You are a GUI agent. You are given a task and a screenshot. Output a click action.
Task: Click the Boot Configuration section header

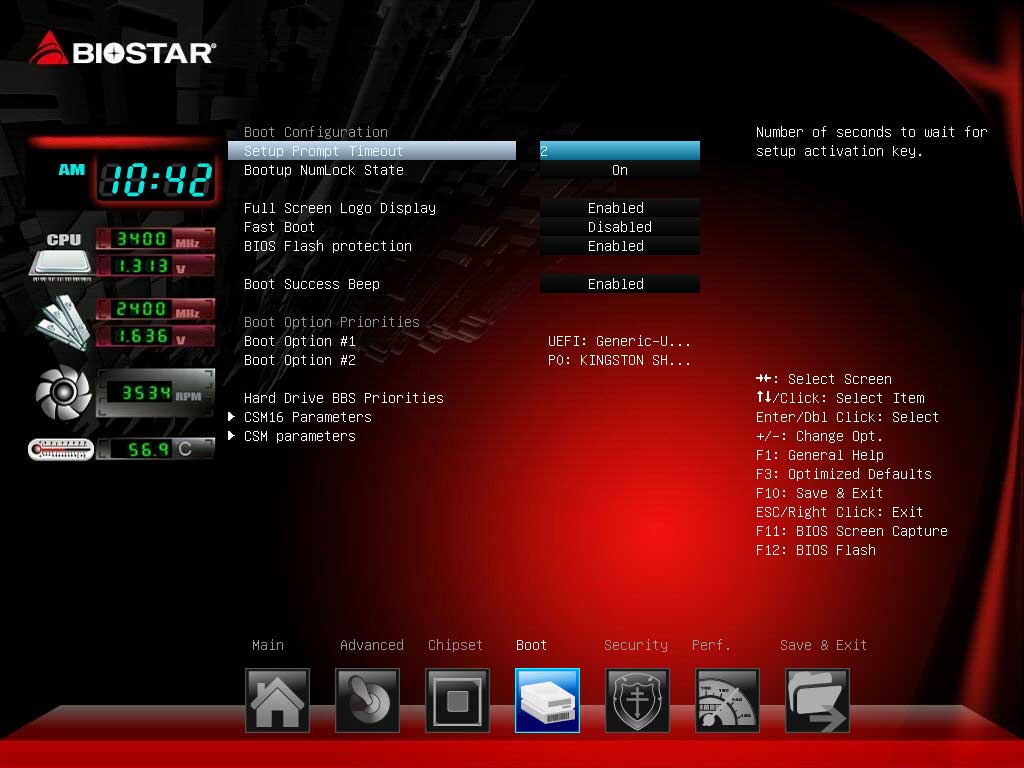click(315, 132)
